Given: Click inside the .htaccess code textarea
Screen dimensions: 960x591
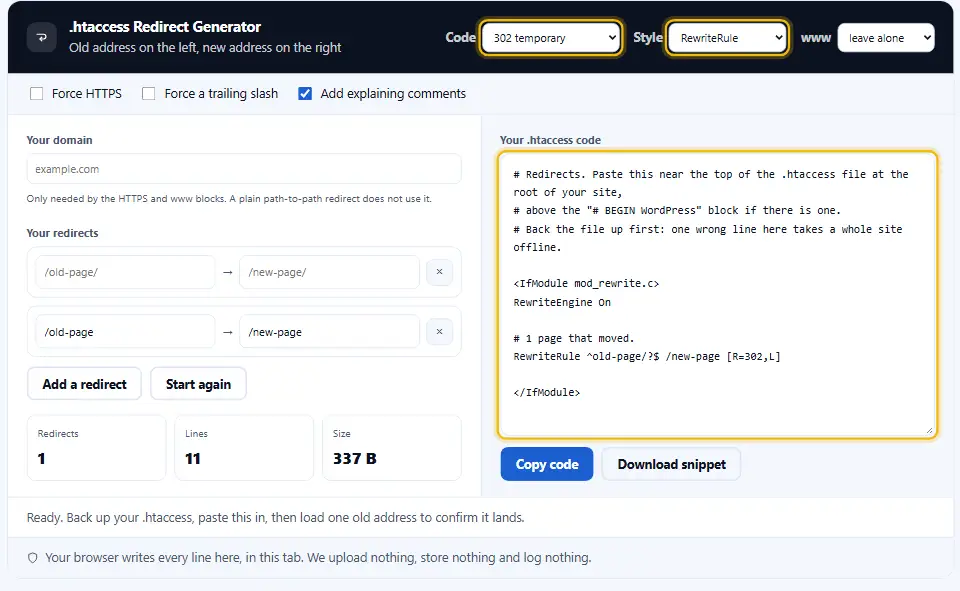Looking at the screenshot, I should point(718,295).
